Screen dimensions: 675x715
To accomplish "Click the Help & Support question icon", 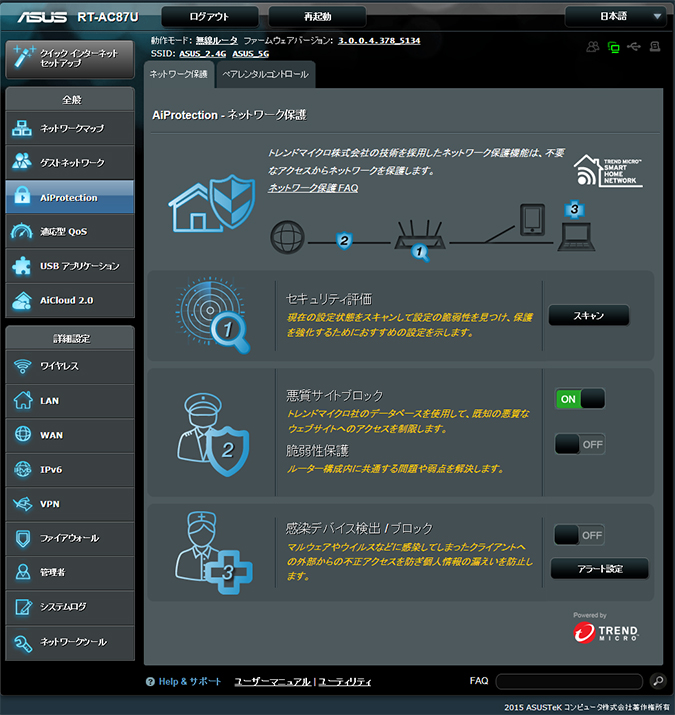I will pyautogui.click(x=150, y=682).
